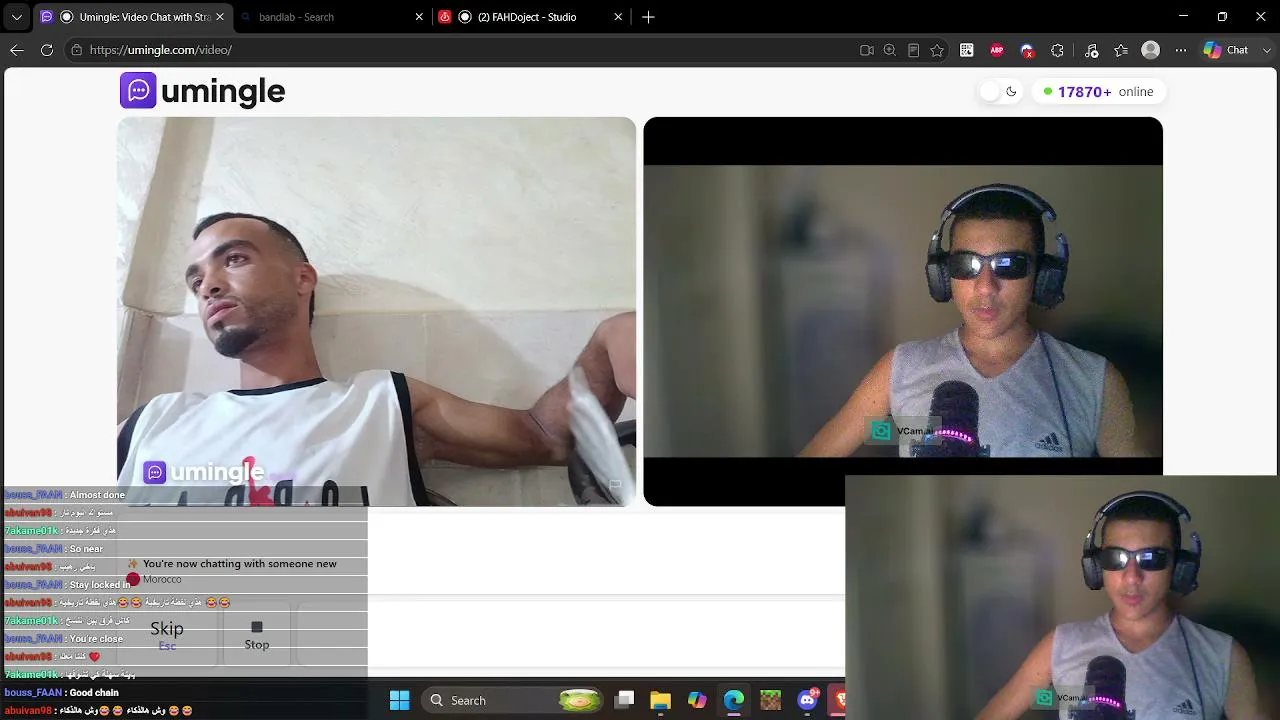Image resolution: width=1280 pixels, height=720 pixels.
Task: Click the "Good chain" chat message
Action: (94, 693)
